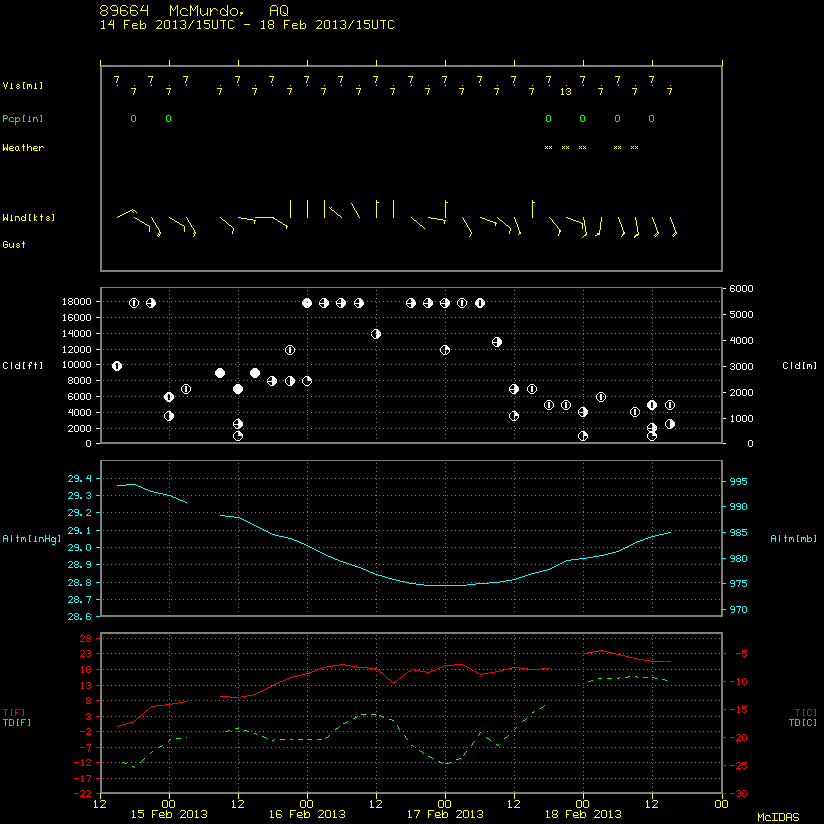Image resolution: width=824 pixels, height=824 pixels.
Task: Select the cloud symbol at 13000 ft
Action: coord(497,342)
